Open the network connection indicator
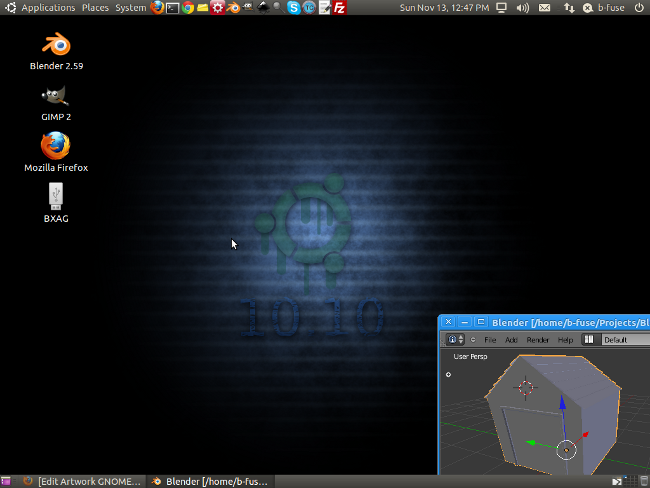This screenshot has width=650, height=488. [x=569, y=7]
